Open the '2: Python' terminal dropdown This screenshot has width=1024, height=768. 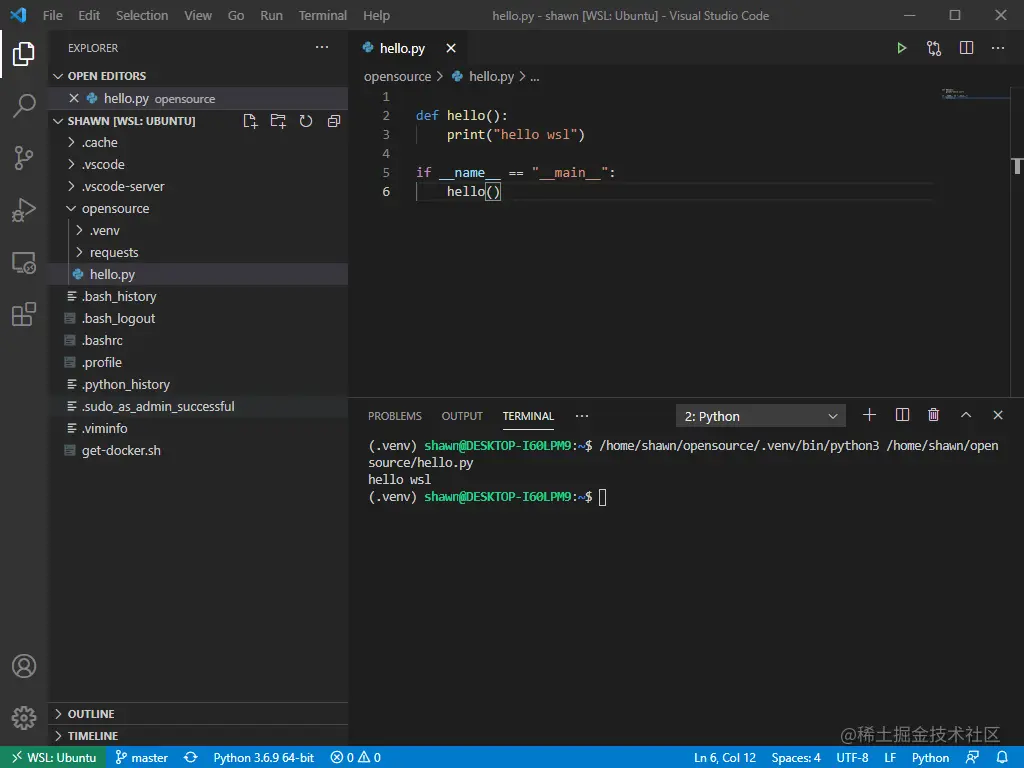[x=760, y=415]
